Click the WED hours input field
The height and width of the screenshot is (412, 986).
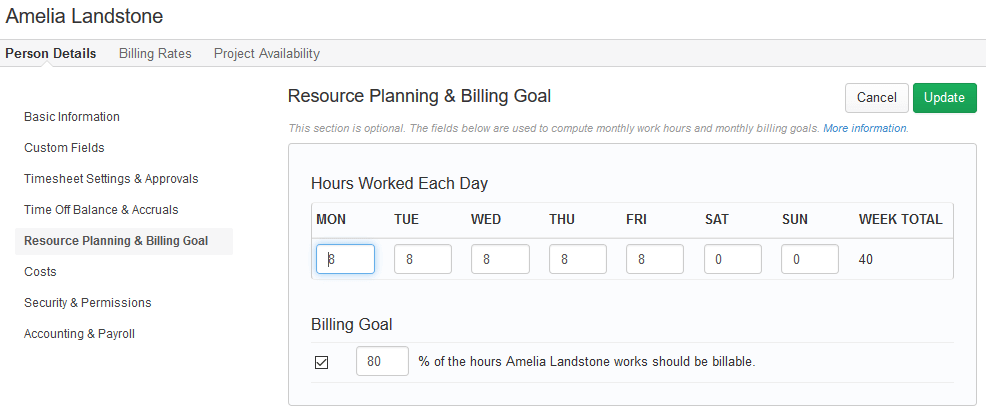pyautogui.click(x=501, y=259)
